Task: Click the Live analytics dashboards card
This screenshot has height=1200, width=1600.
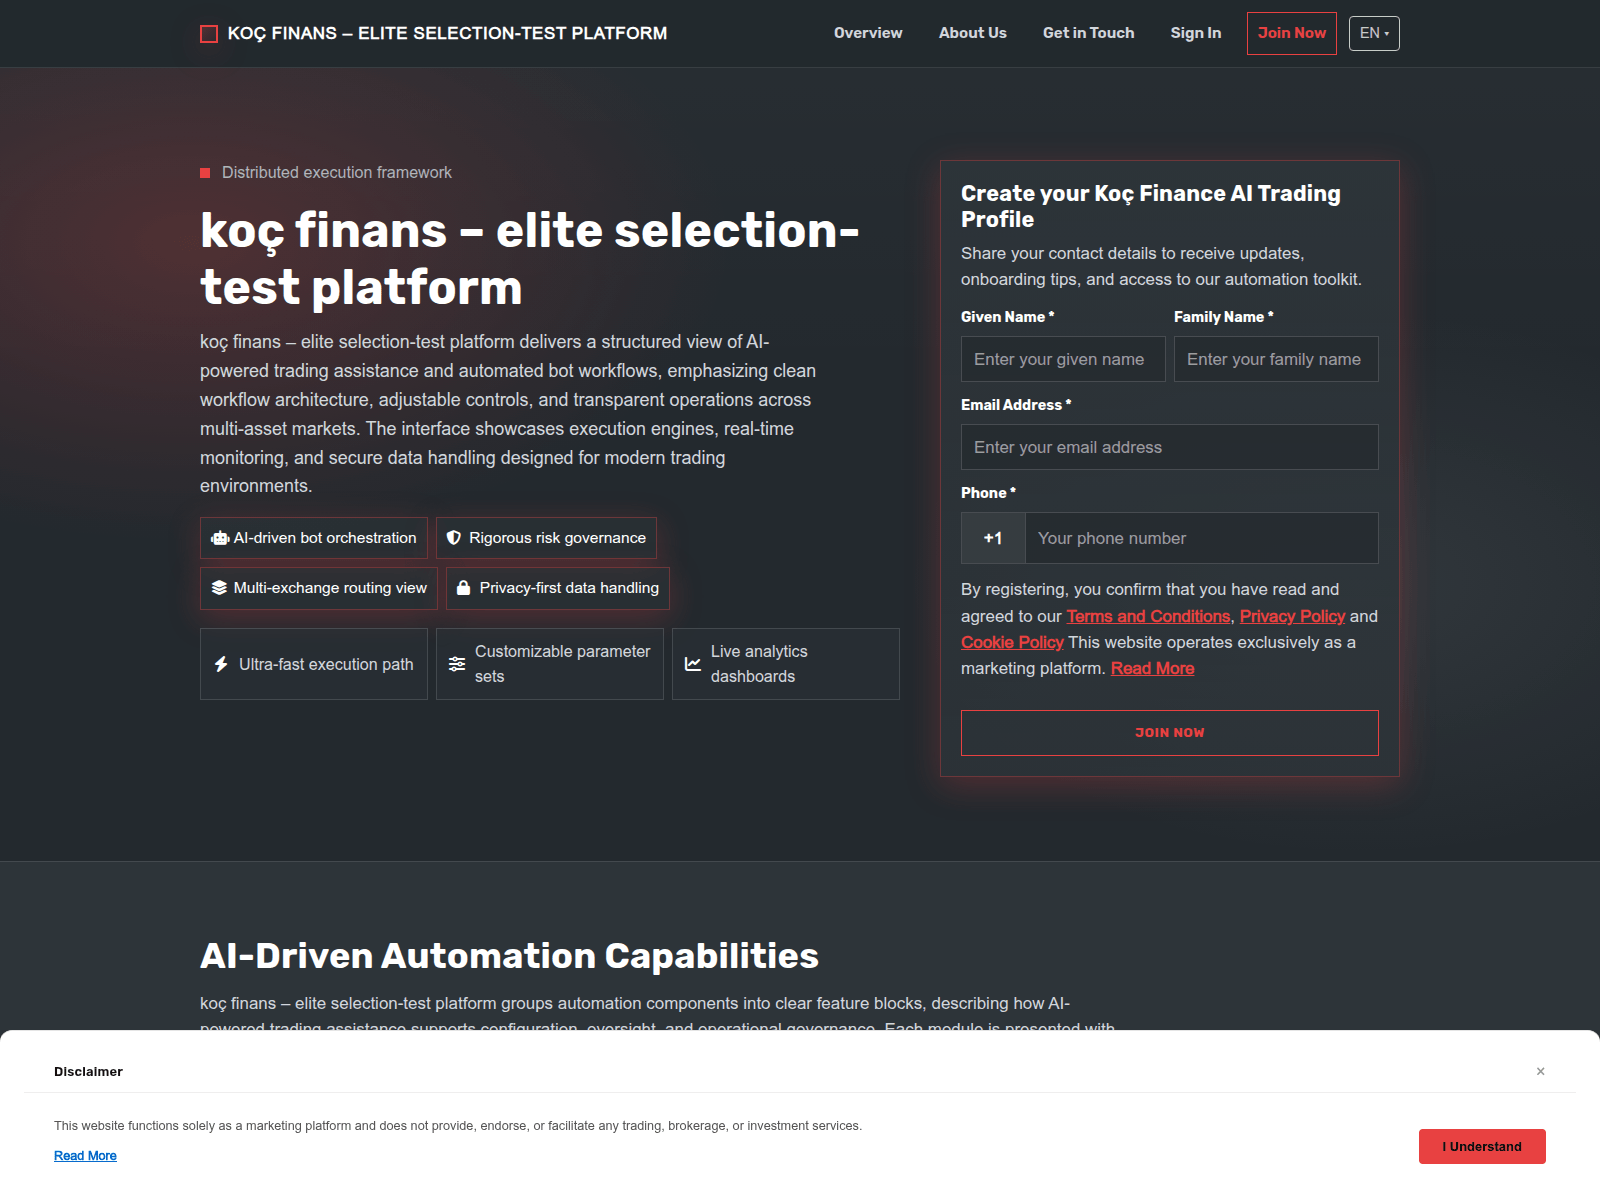Action: click(x=786, y=664)
